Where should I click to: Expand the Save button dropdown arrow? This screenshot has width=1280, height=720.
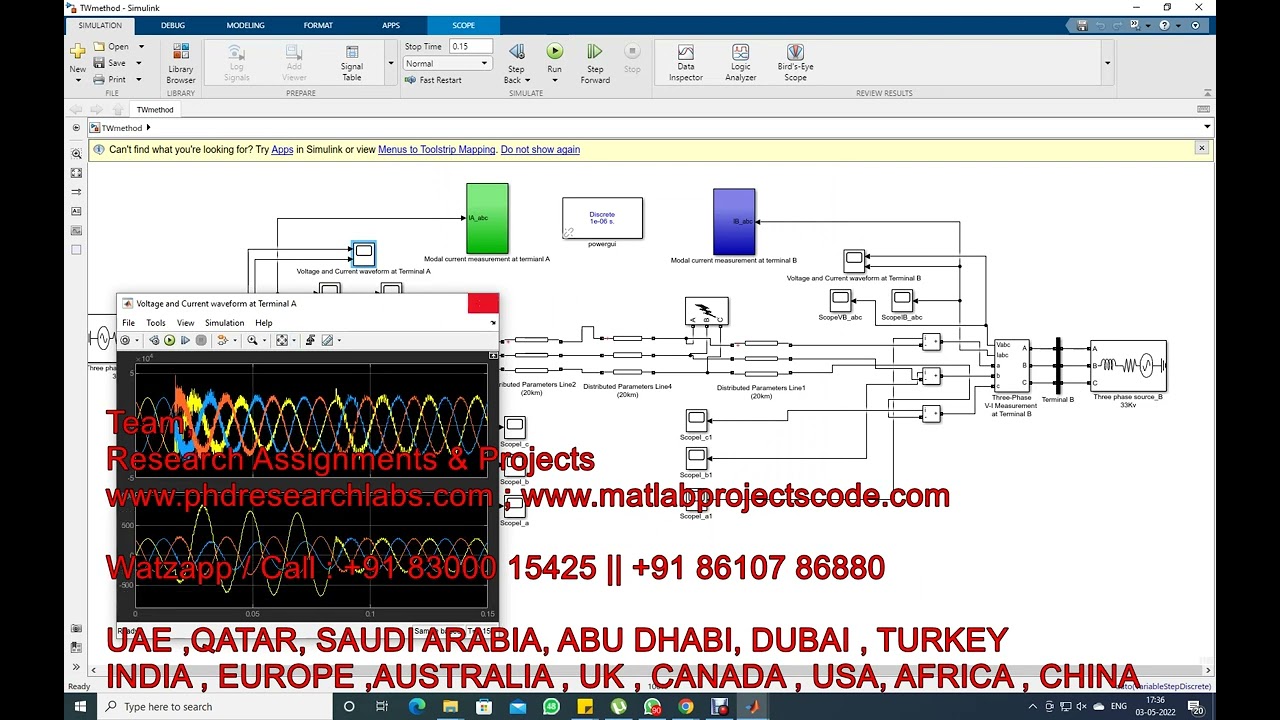139,63
